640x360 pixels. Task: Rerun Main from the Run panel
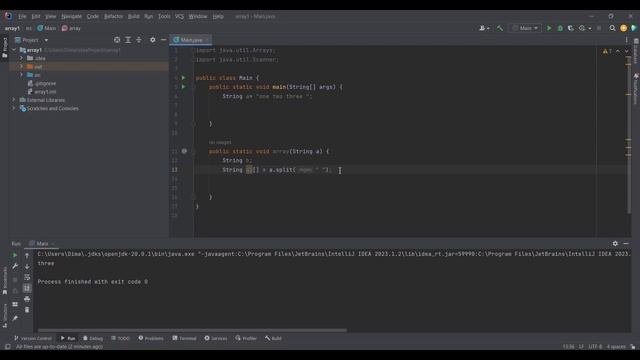pos(15,255)
